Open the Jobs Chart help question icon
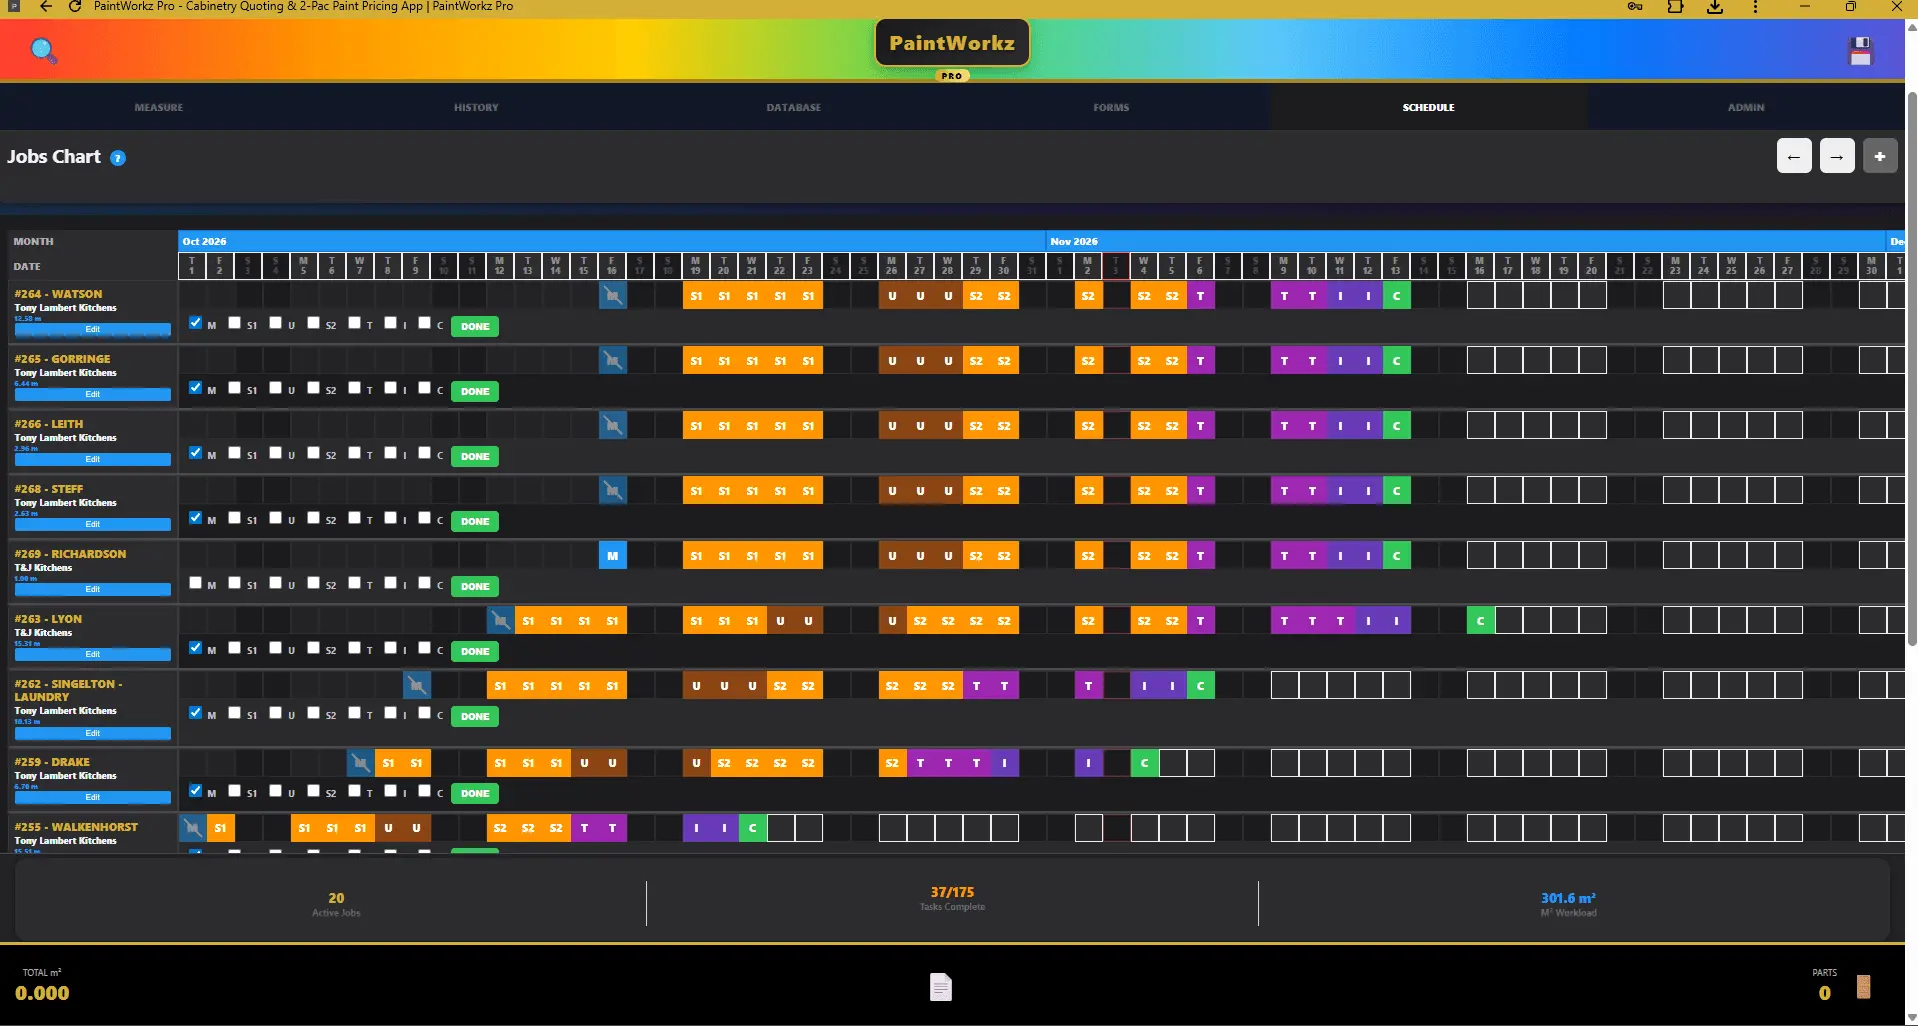Image resolution: width=1918 pixels, height=1026 pixels. [x=118, y=158]
